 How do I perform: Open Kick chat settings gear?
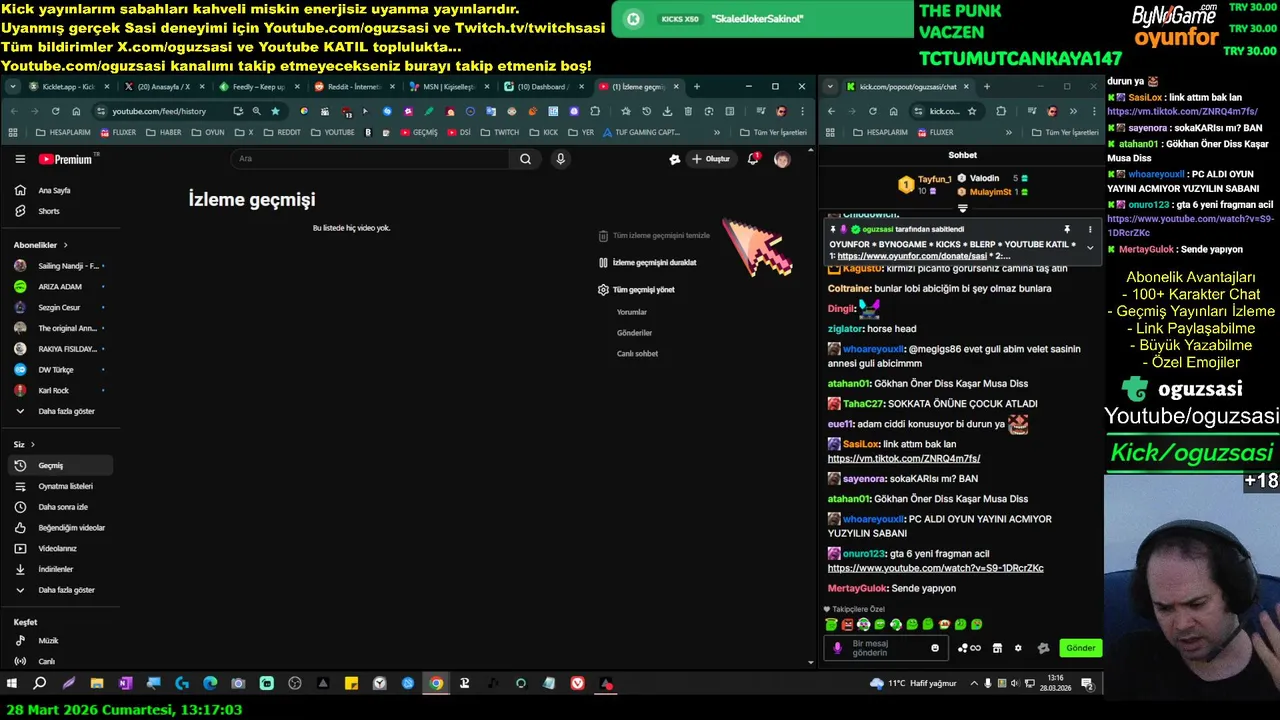[x=1018, y=648]
